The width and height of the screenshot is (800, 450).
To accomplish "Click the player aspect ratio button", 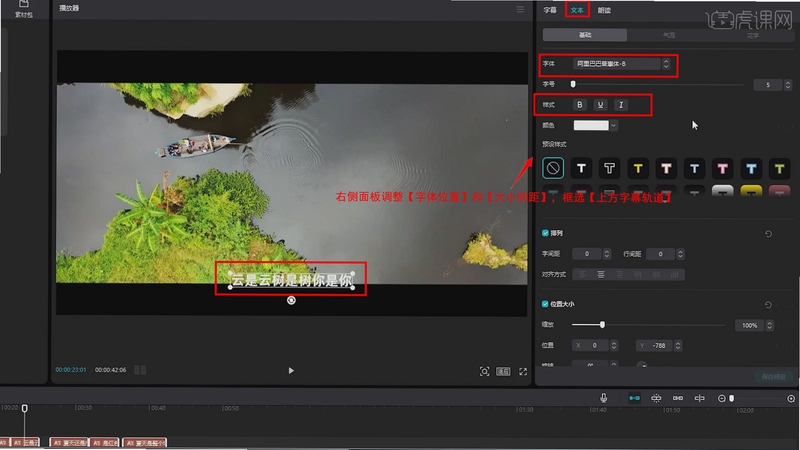I will 503,371.
